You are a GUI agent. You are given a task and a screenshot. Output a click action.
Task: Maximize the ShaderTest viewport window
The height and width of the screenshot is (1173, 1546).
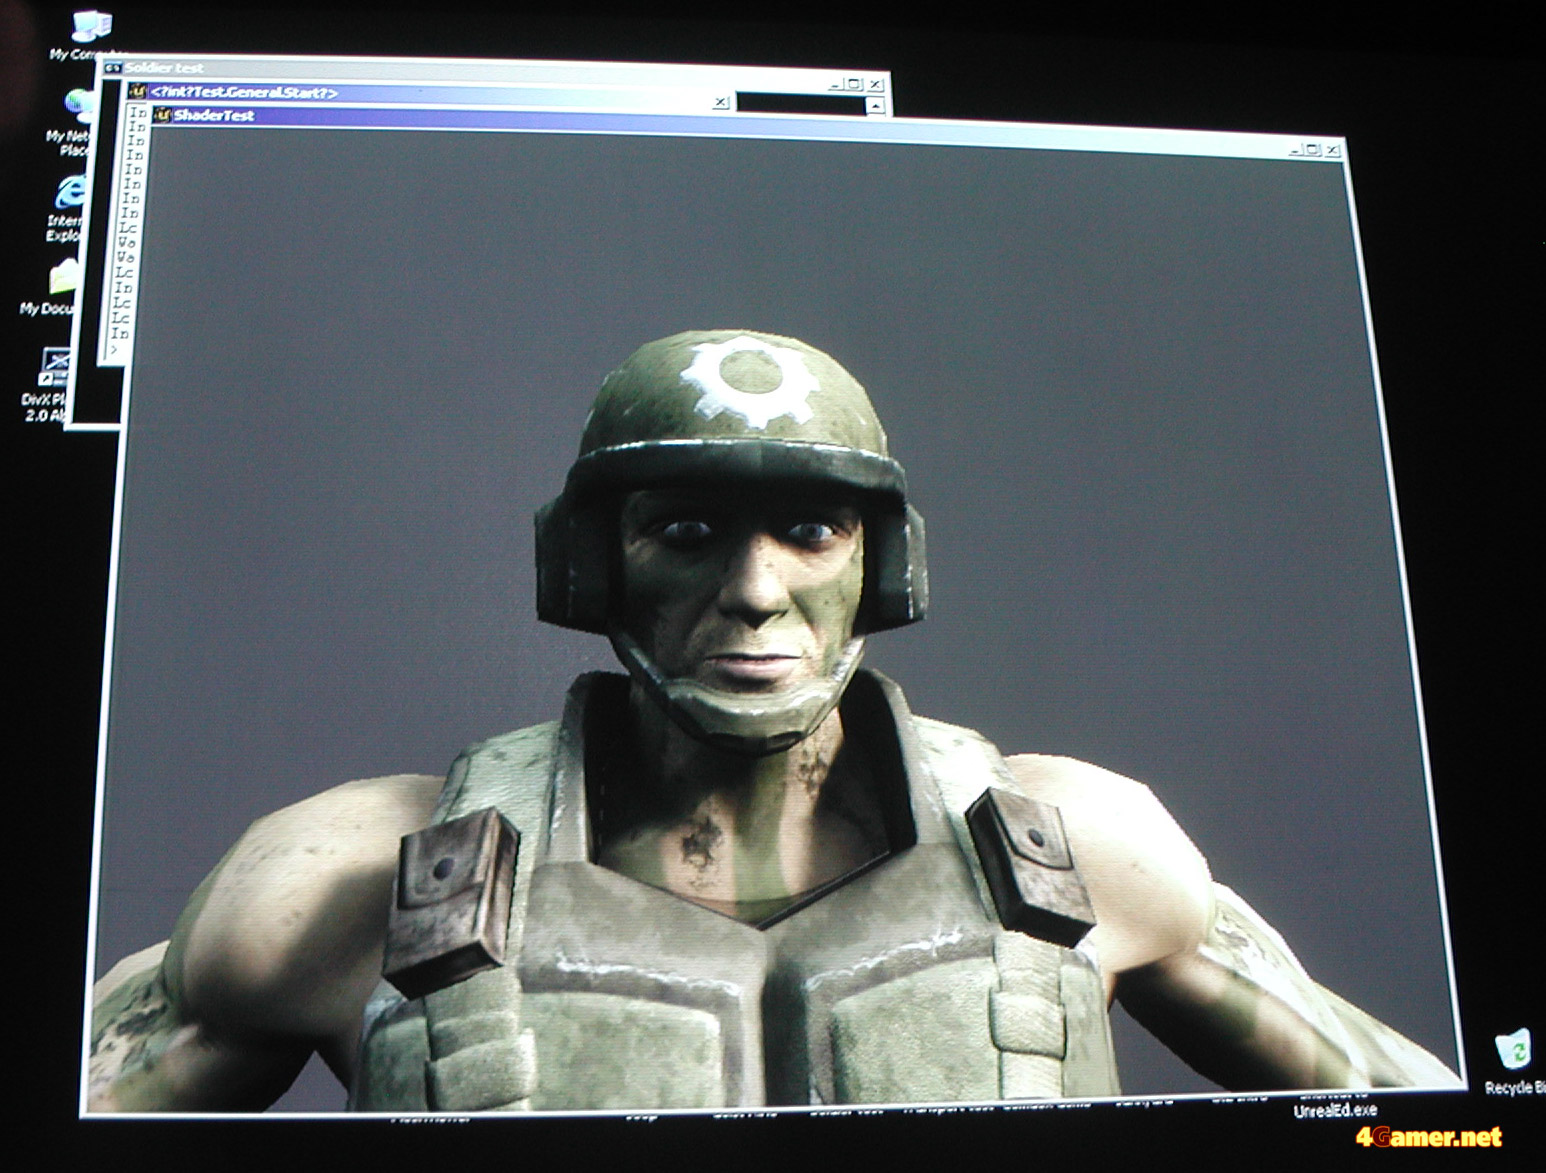click(x=1313, y=151)
